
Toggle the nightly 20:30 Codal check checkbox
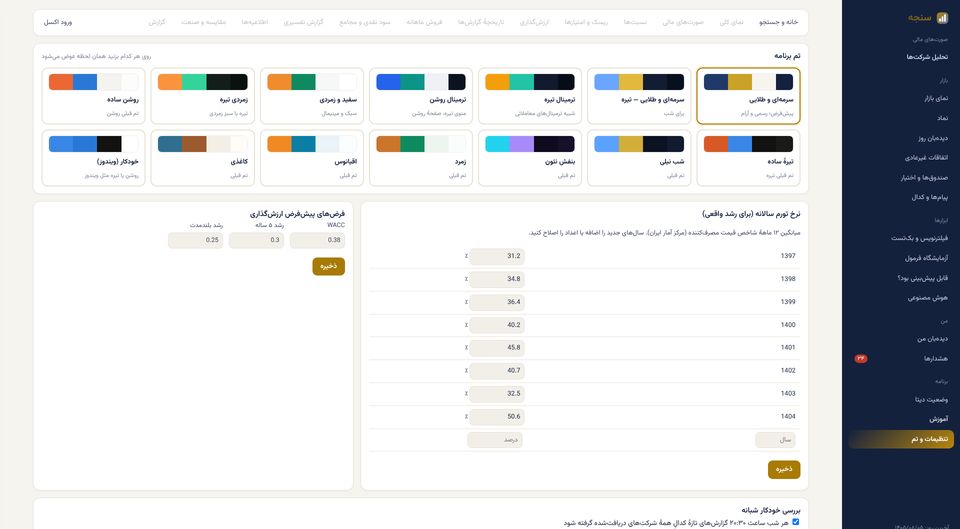pyautogui.click(x=795, y=522)
